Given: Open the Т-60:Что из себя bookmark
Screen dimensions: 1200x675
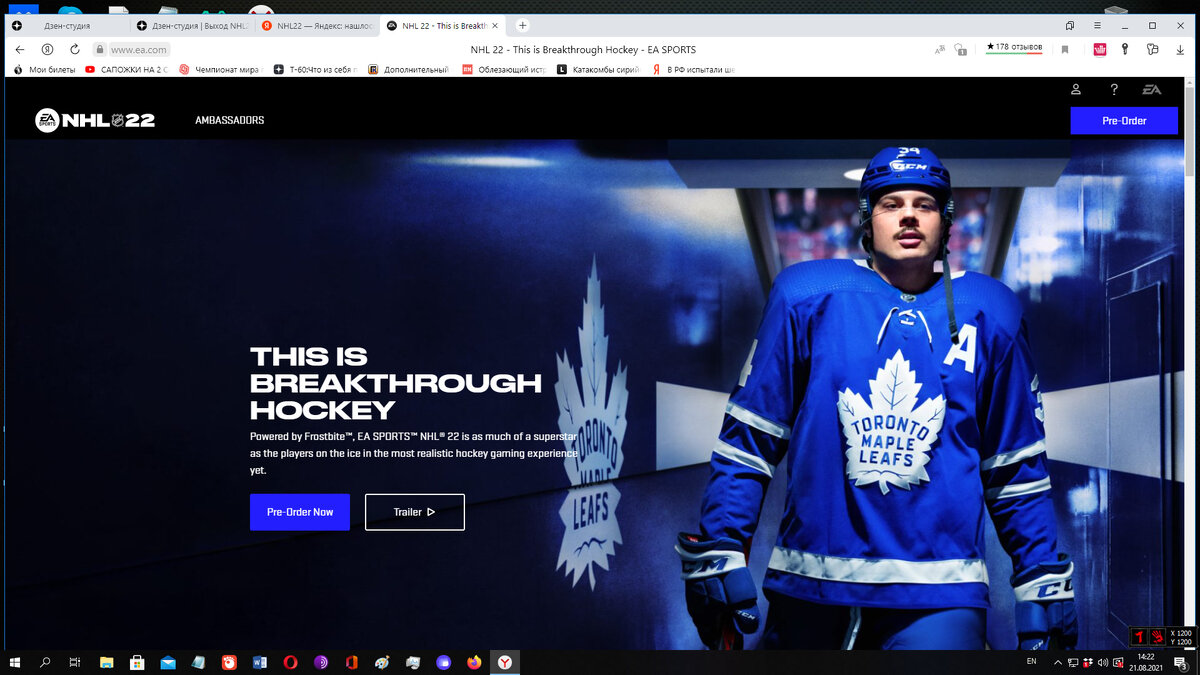Looking at the screenshot, I should tap(315, 70).
